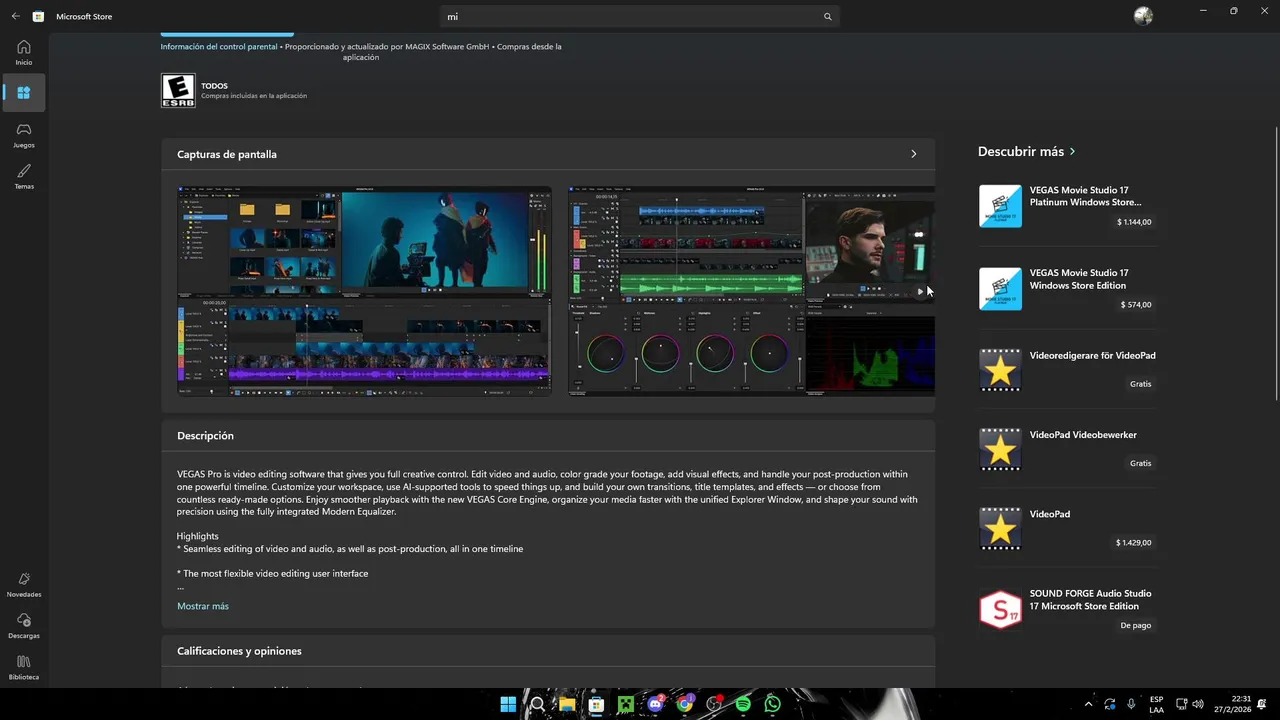Click Microsoft Store taskbar icon
Viewport: 1280px width, 720px height.
click(596, 704)
